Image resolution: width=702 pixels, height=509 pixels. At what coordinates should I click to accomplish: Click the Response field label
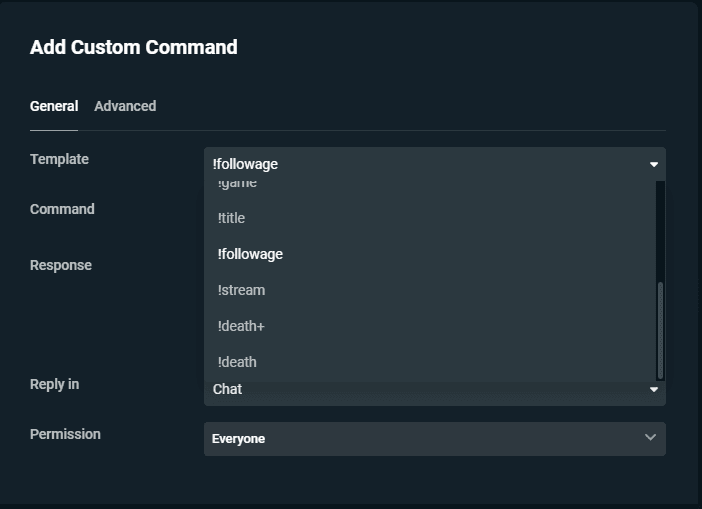click(61, 265)
